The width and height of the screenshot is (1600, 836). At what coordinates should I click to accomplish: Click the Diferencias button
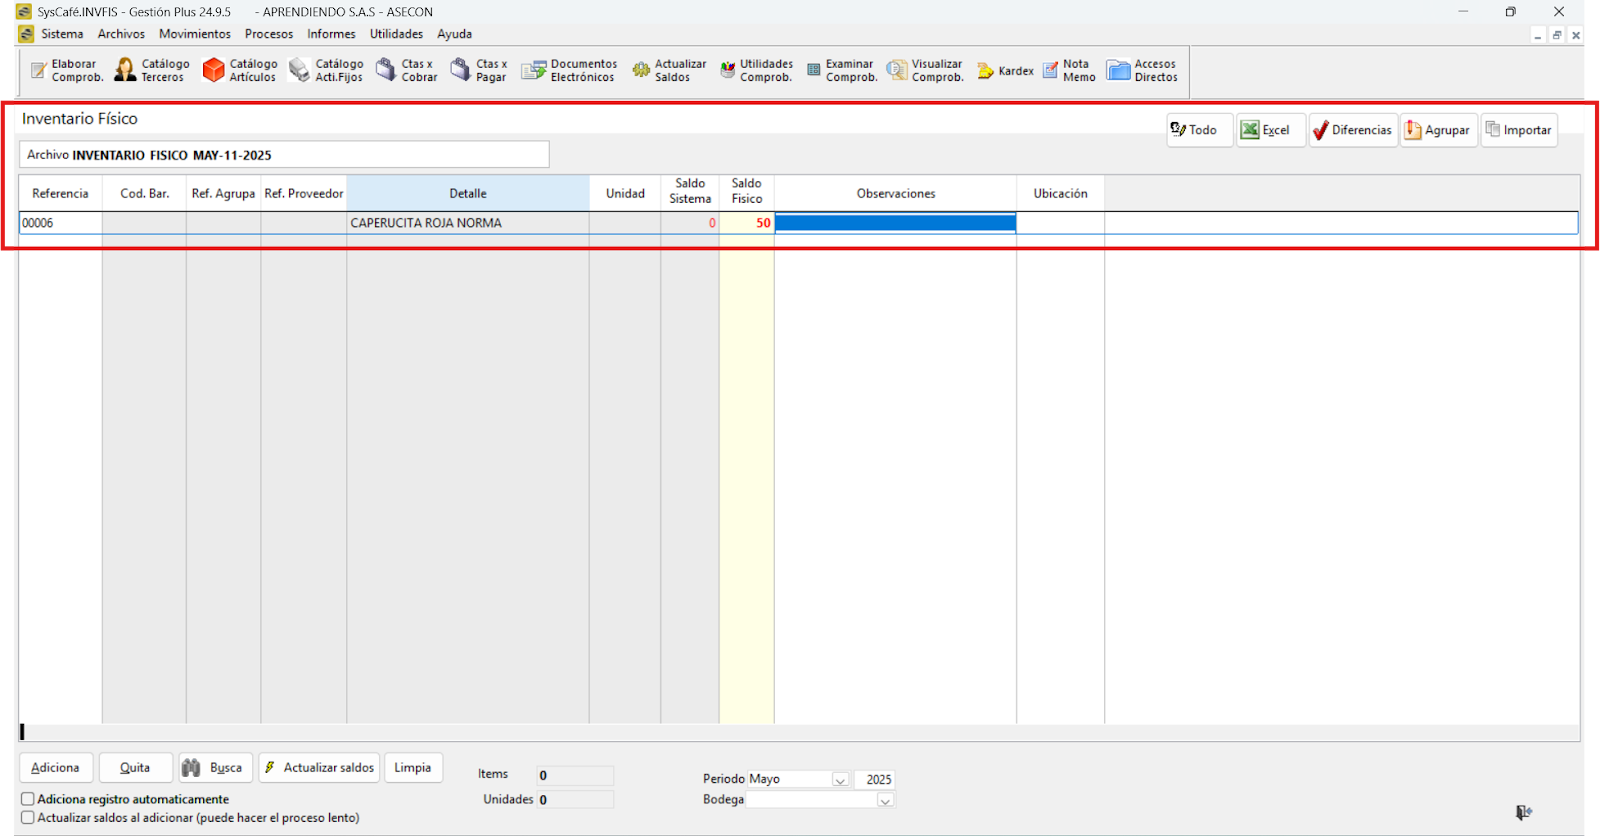[1352, 130]
